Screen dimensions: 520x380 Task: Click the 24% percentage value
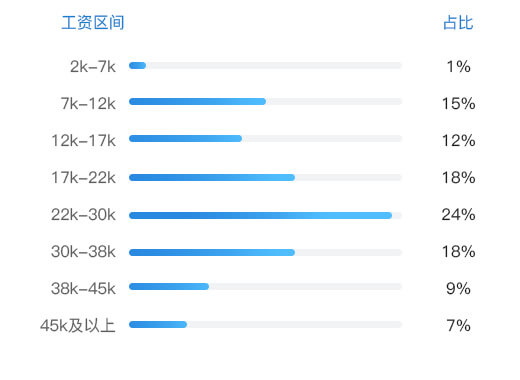(458, 214)
